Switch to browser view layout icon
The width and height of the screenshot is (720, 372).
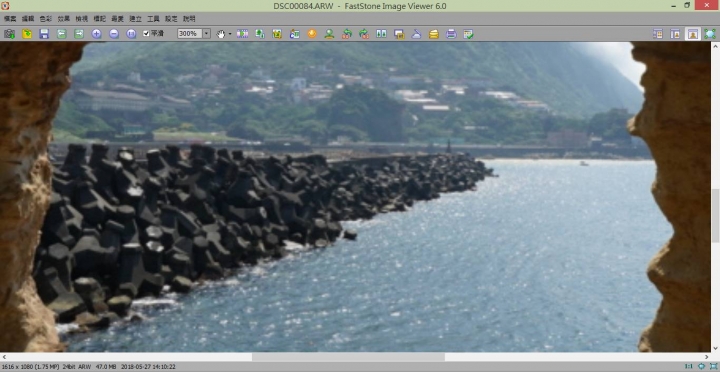[658, 34]
